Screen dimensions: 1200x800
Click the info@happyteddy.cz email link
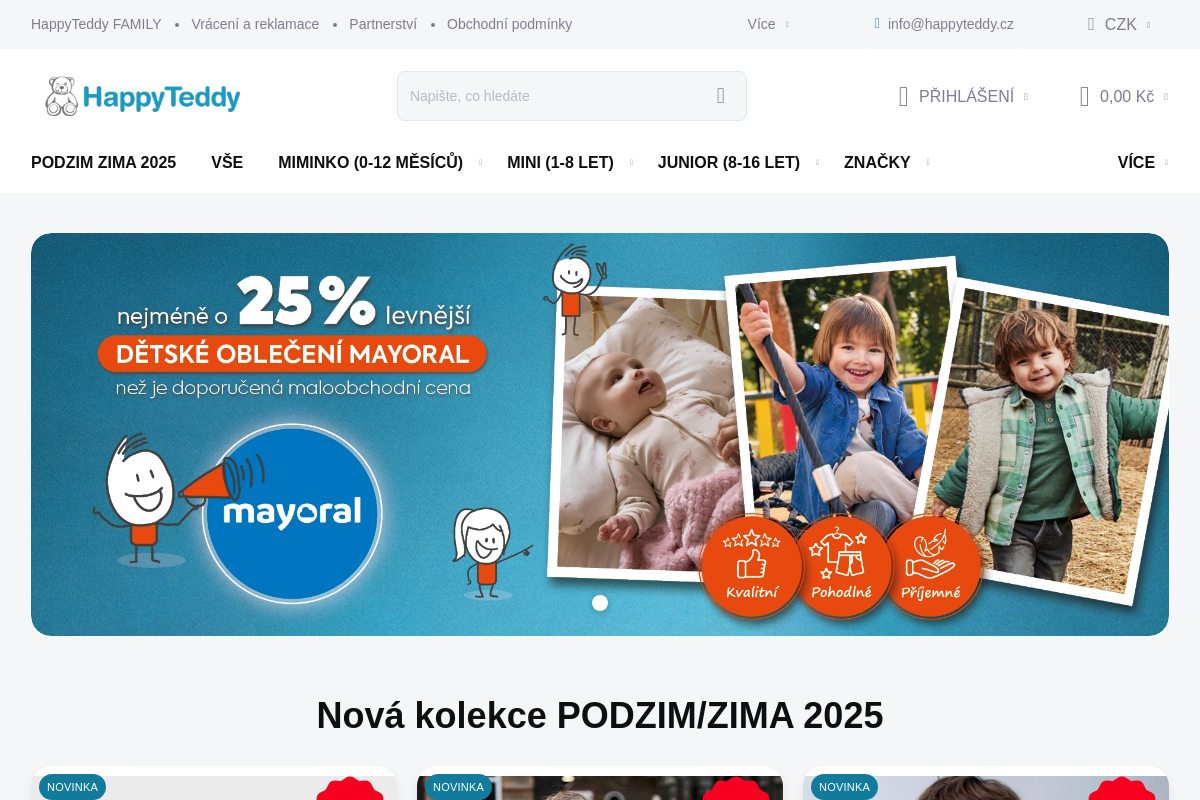tap(951, 24)
